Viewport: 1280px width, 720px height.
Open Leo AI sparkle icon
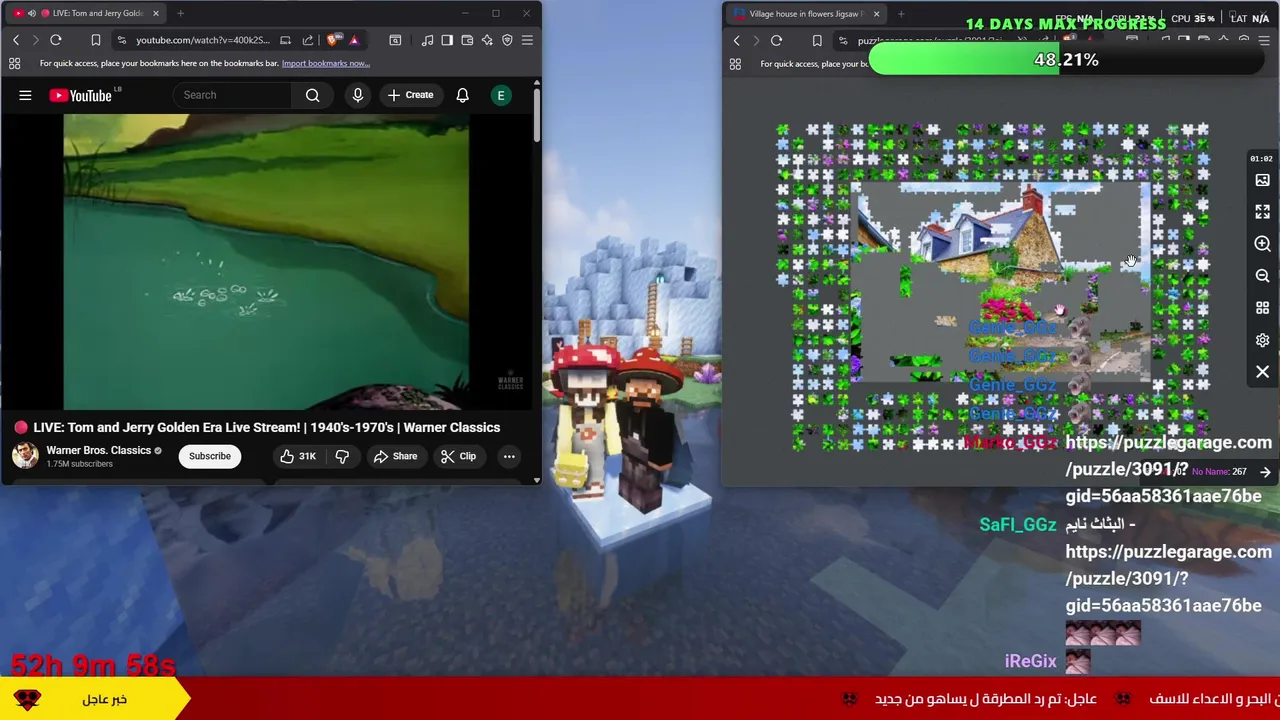487,40
